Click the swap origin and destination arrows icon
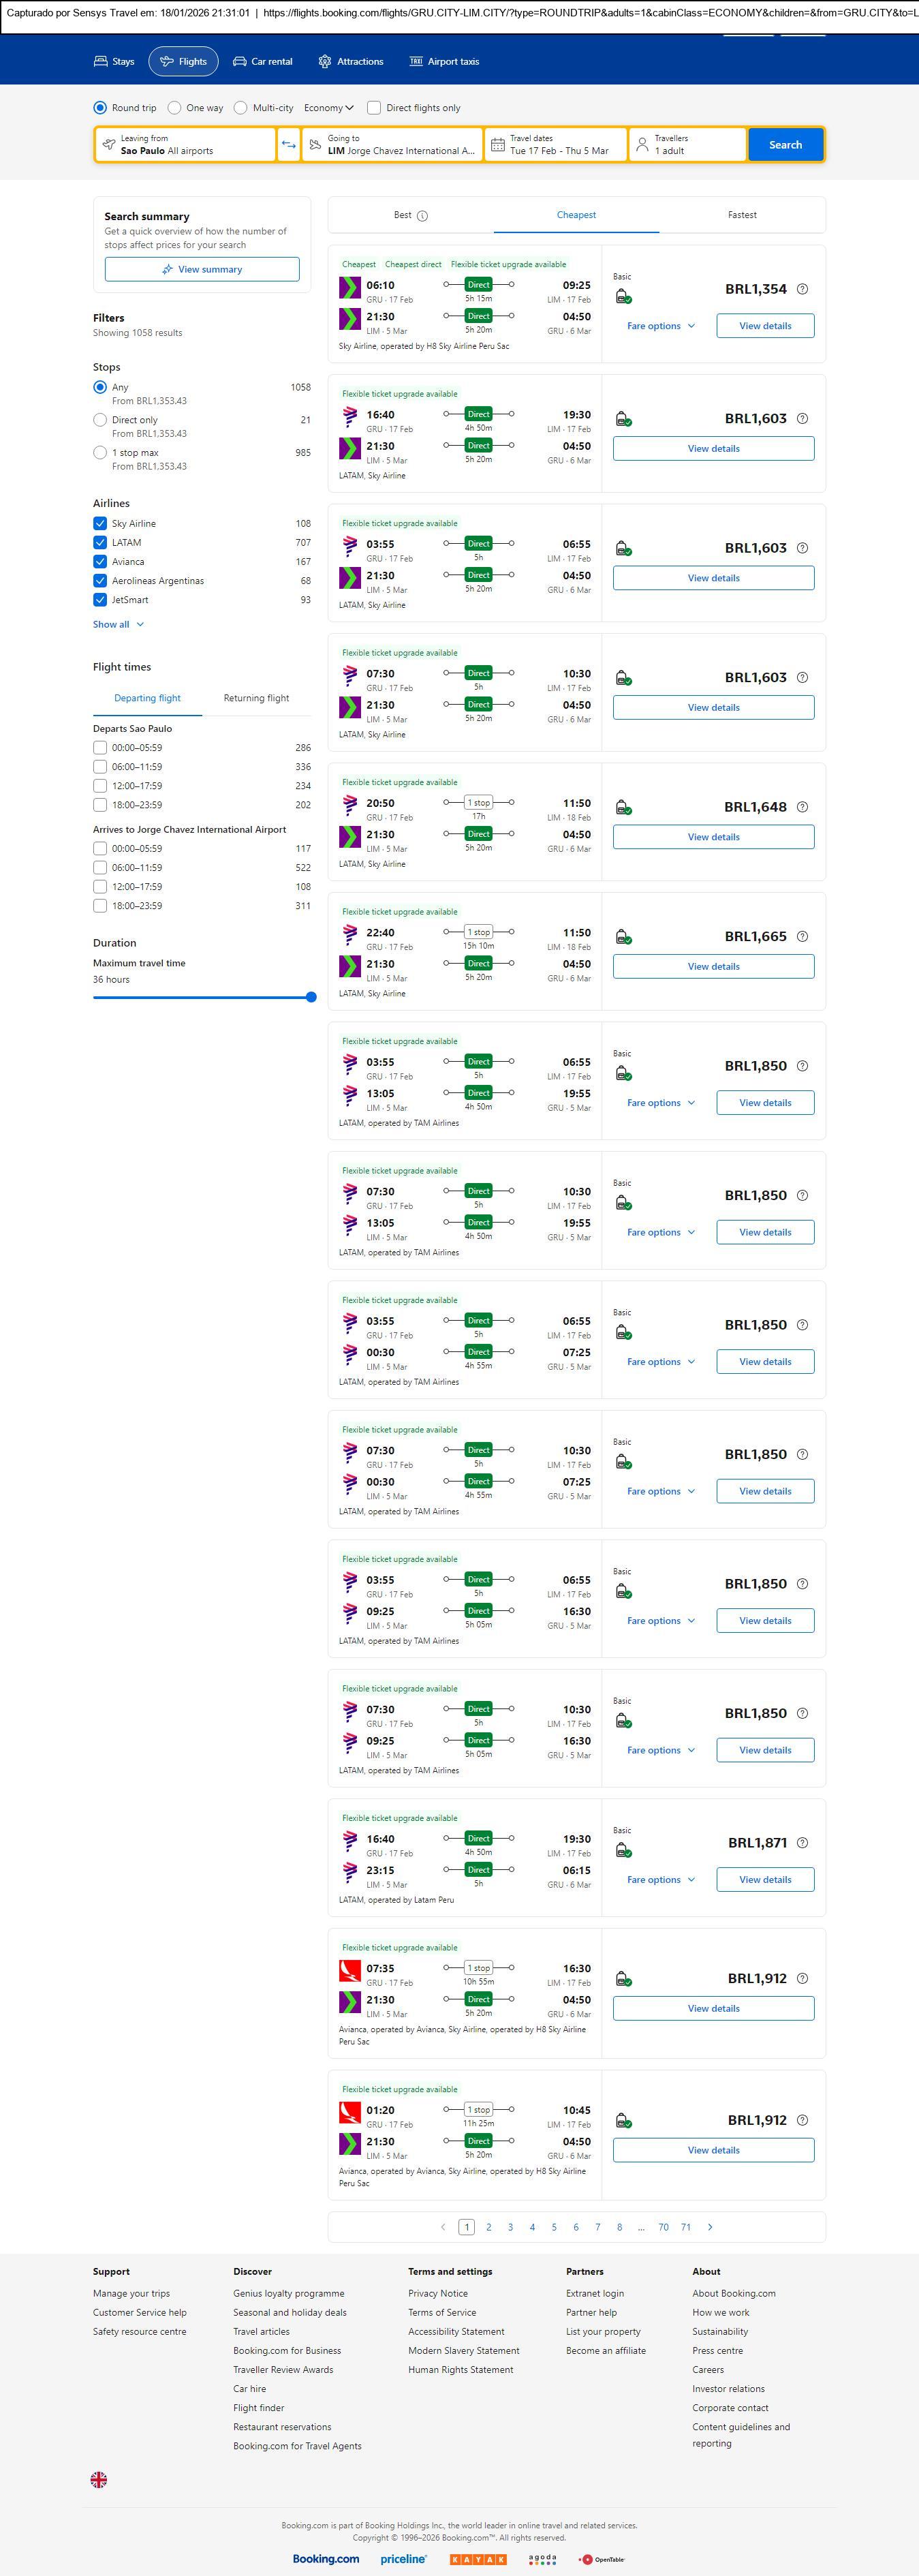This screenshot has height=2576, width=919. point(288,145)
